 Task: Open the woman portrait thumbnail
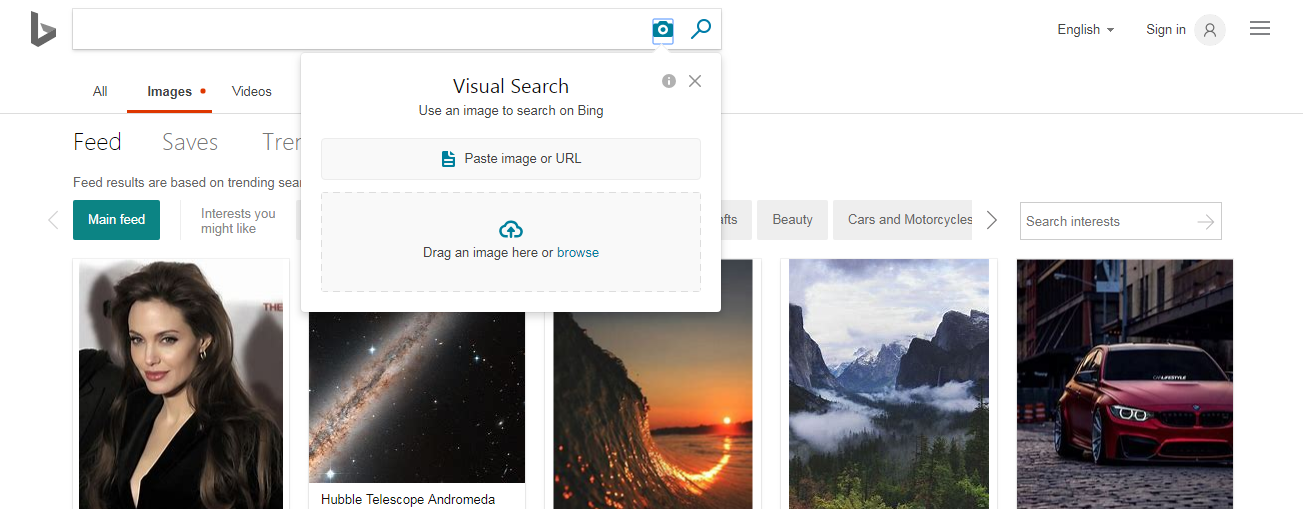click(x=181, y=385)
